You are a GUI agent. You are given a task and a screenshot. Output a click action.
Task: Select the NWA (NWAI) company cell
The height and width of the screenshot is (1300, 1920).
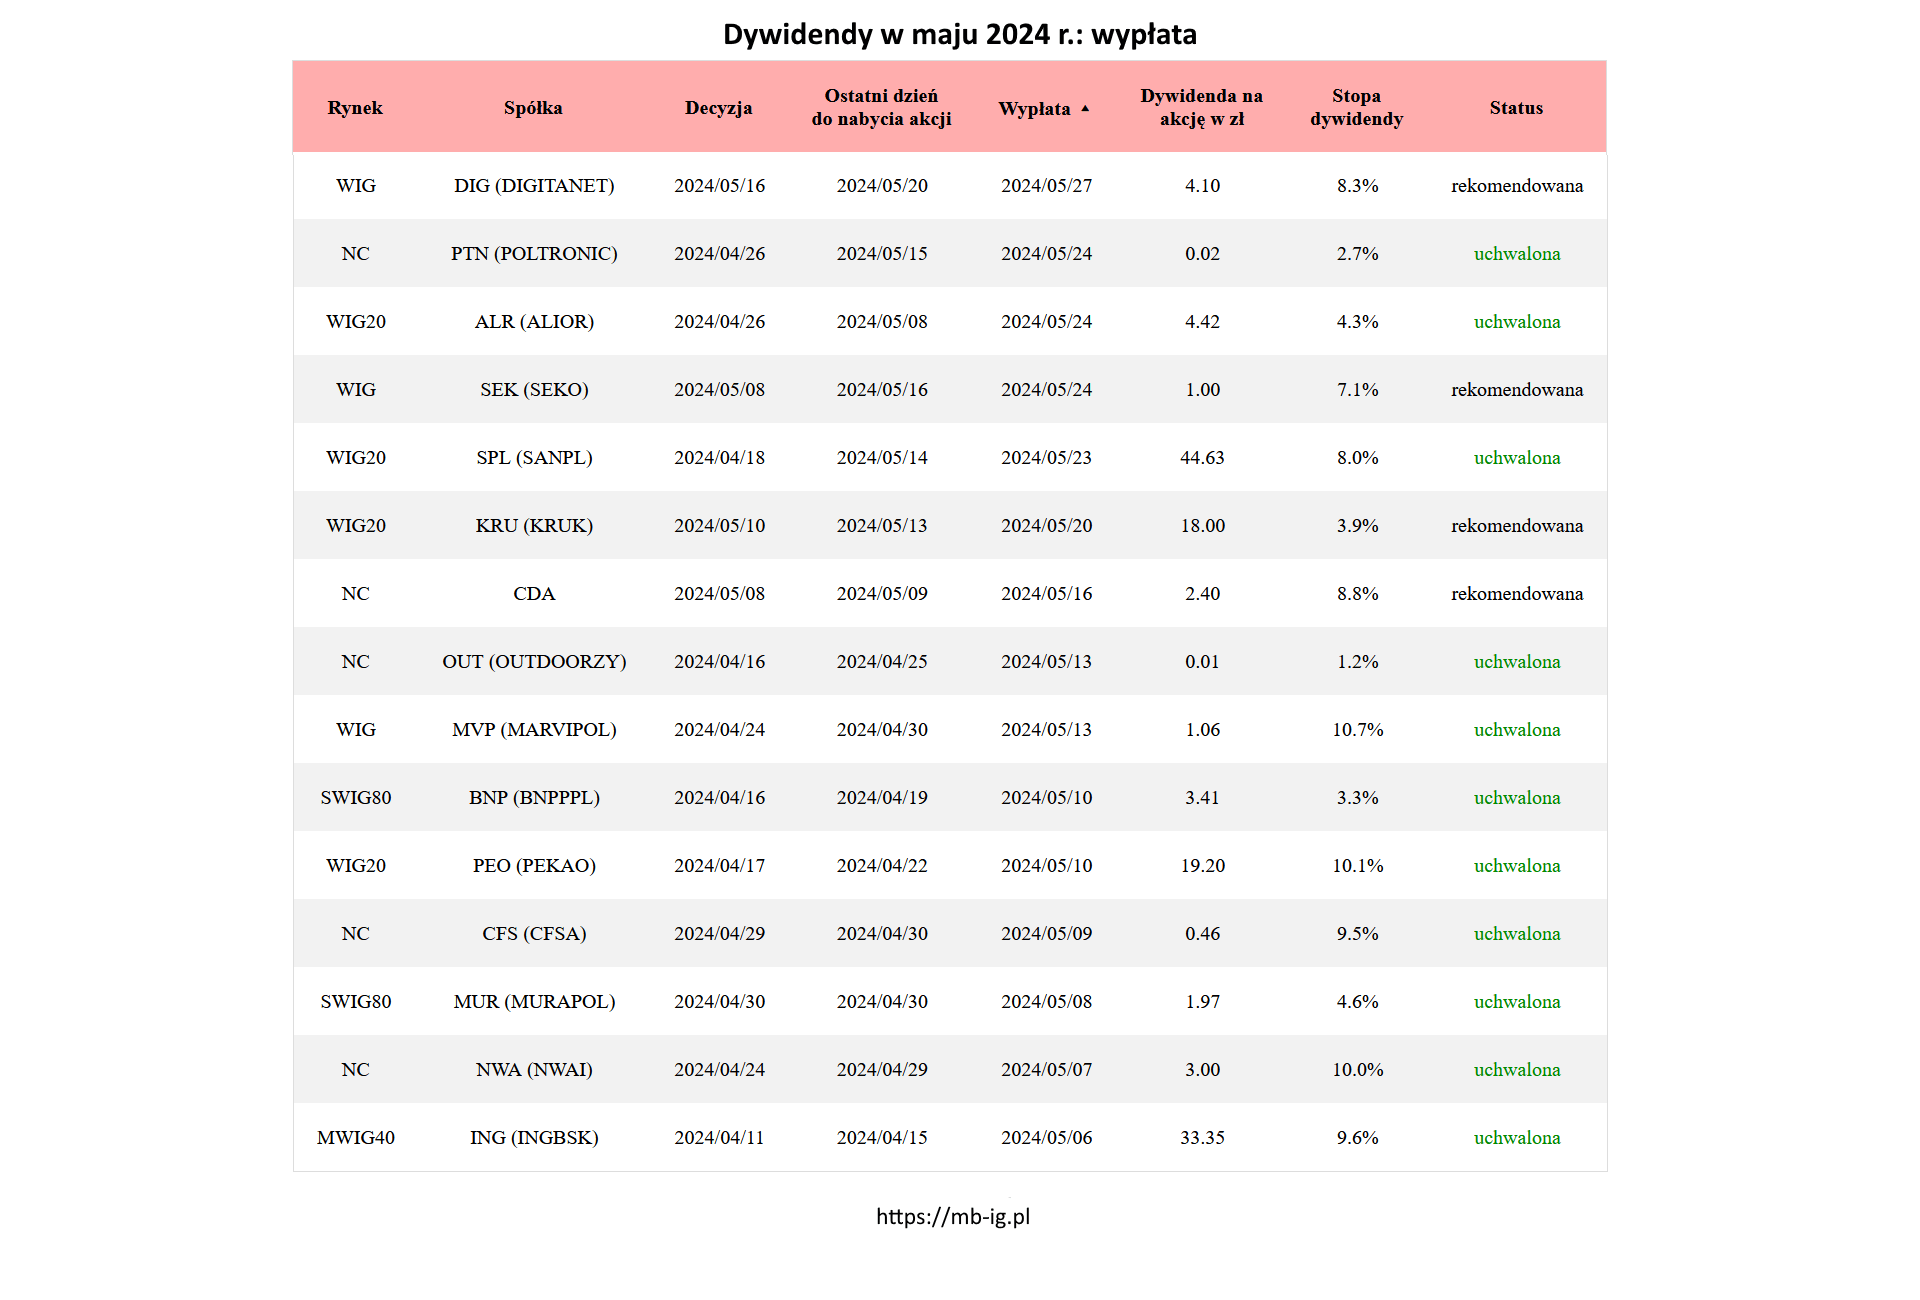coord(534,1070)
